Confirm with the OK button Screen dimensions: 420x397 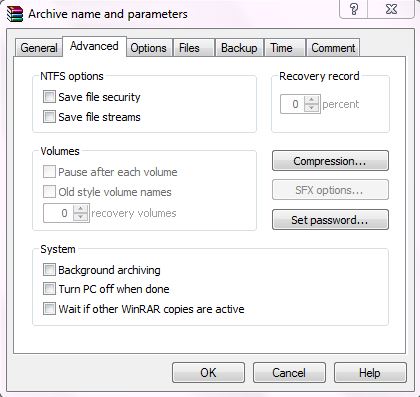pos(208,372)
